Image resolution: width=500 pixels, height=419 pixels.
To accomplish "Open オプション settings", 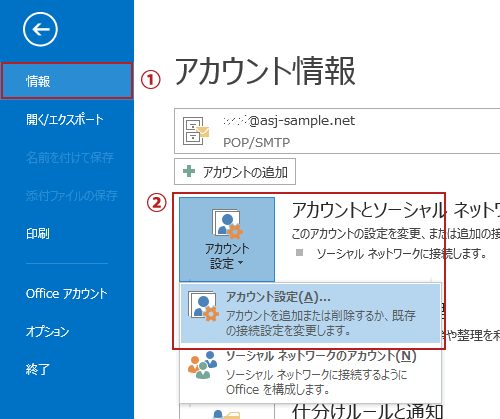I will coord(48,331).
